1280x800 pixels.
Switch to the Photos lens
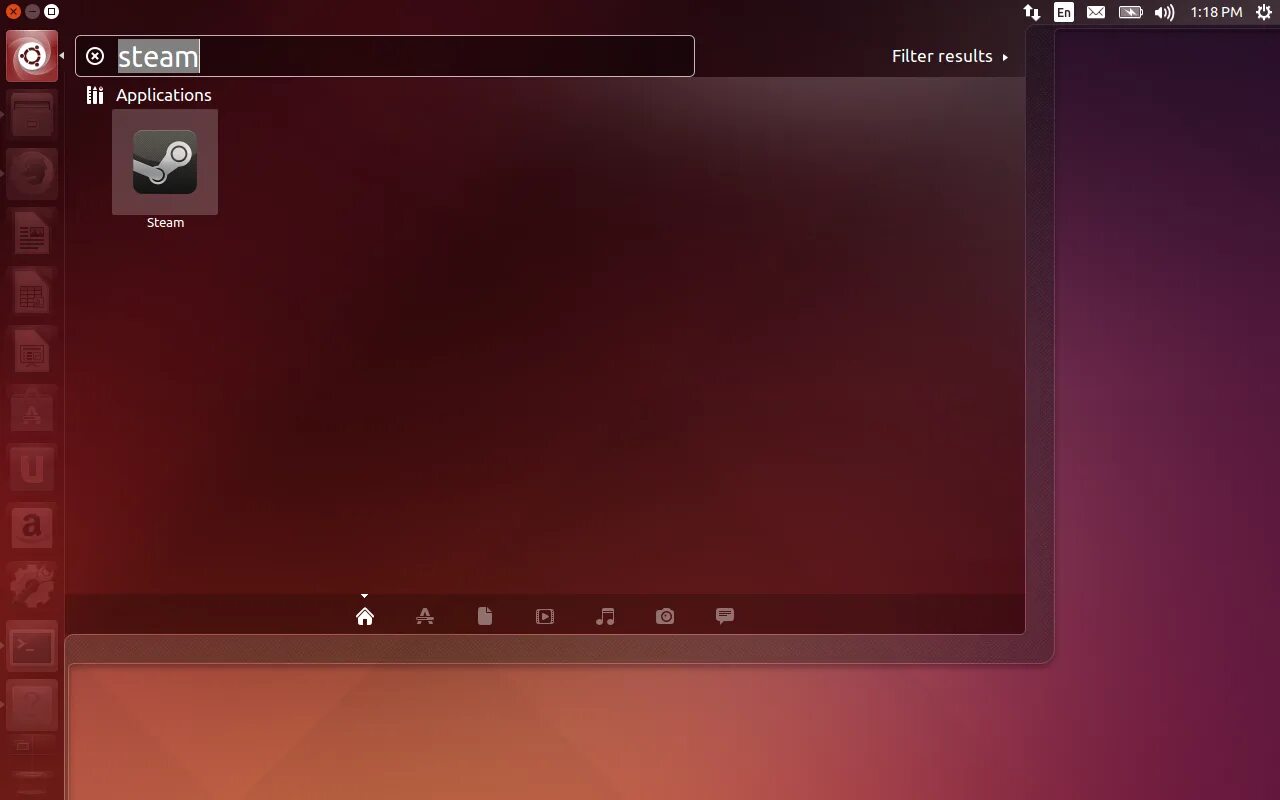click(x=665, y=616)
